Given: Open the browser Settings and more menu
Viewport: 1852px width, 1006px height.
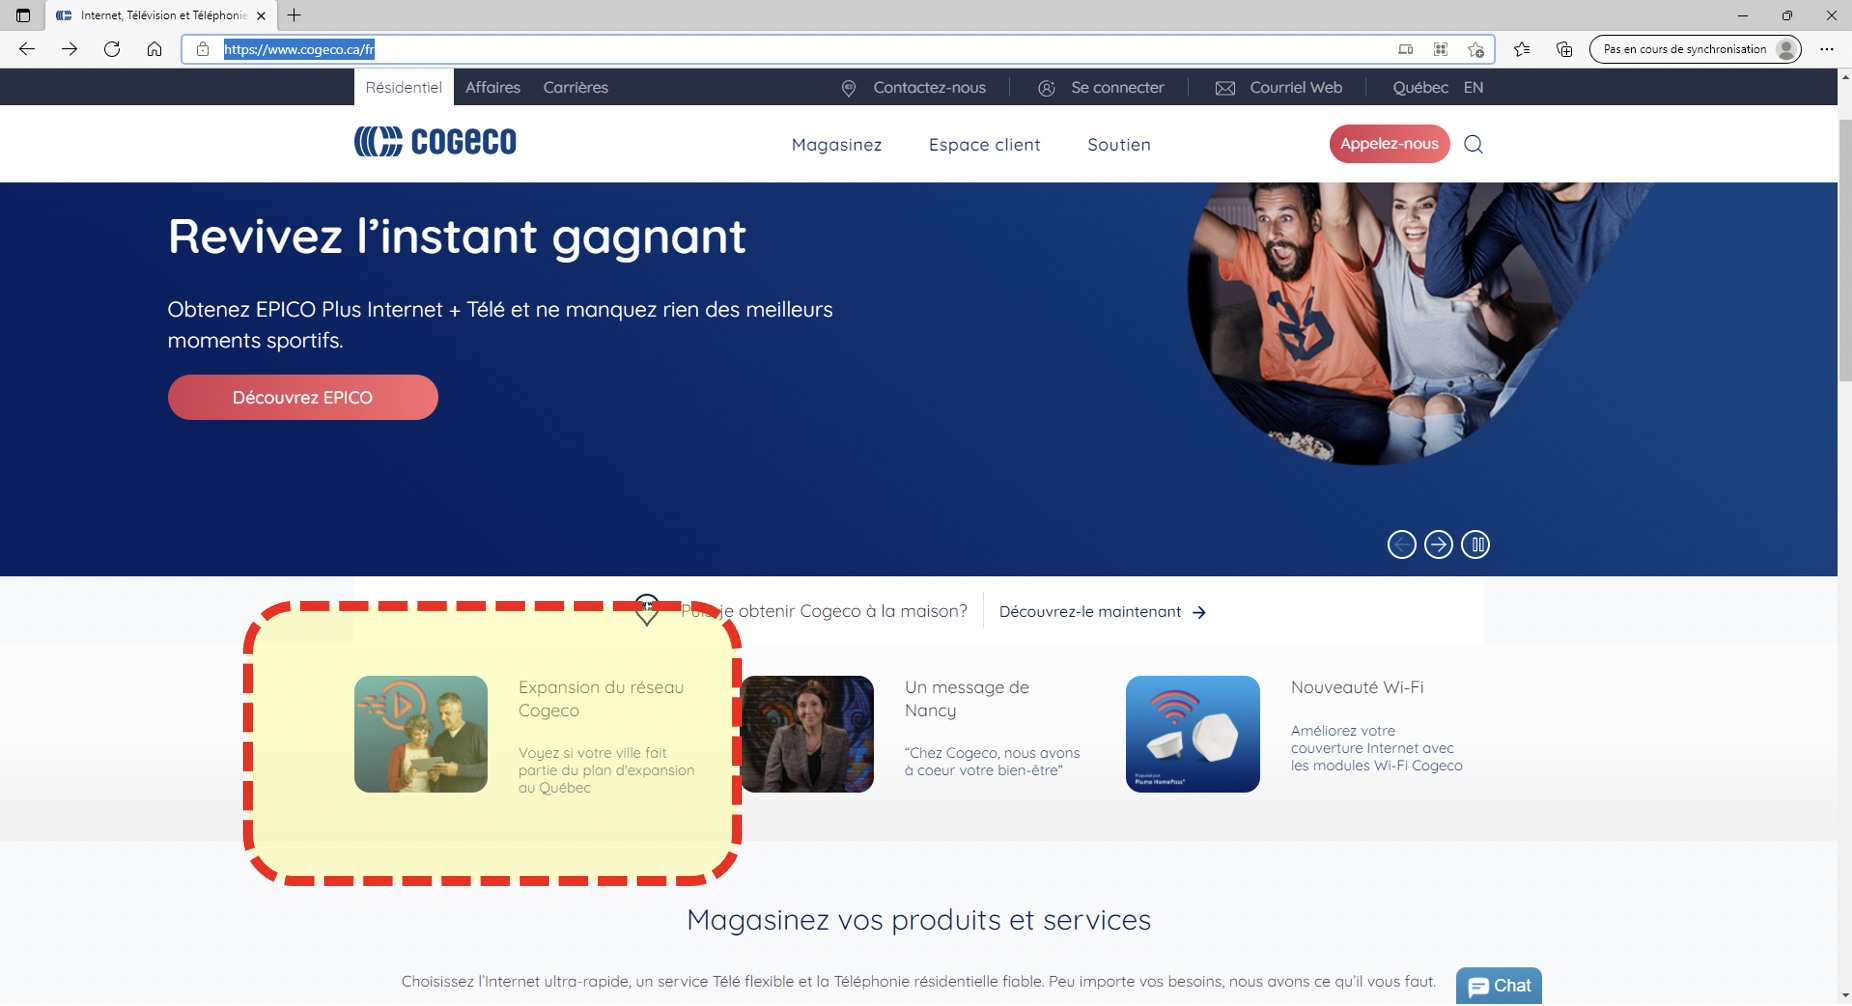Looking at the screenshot, I should pyautogui.click(x=1827, y=49).
